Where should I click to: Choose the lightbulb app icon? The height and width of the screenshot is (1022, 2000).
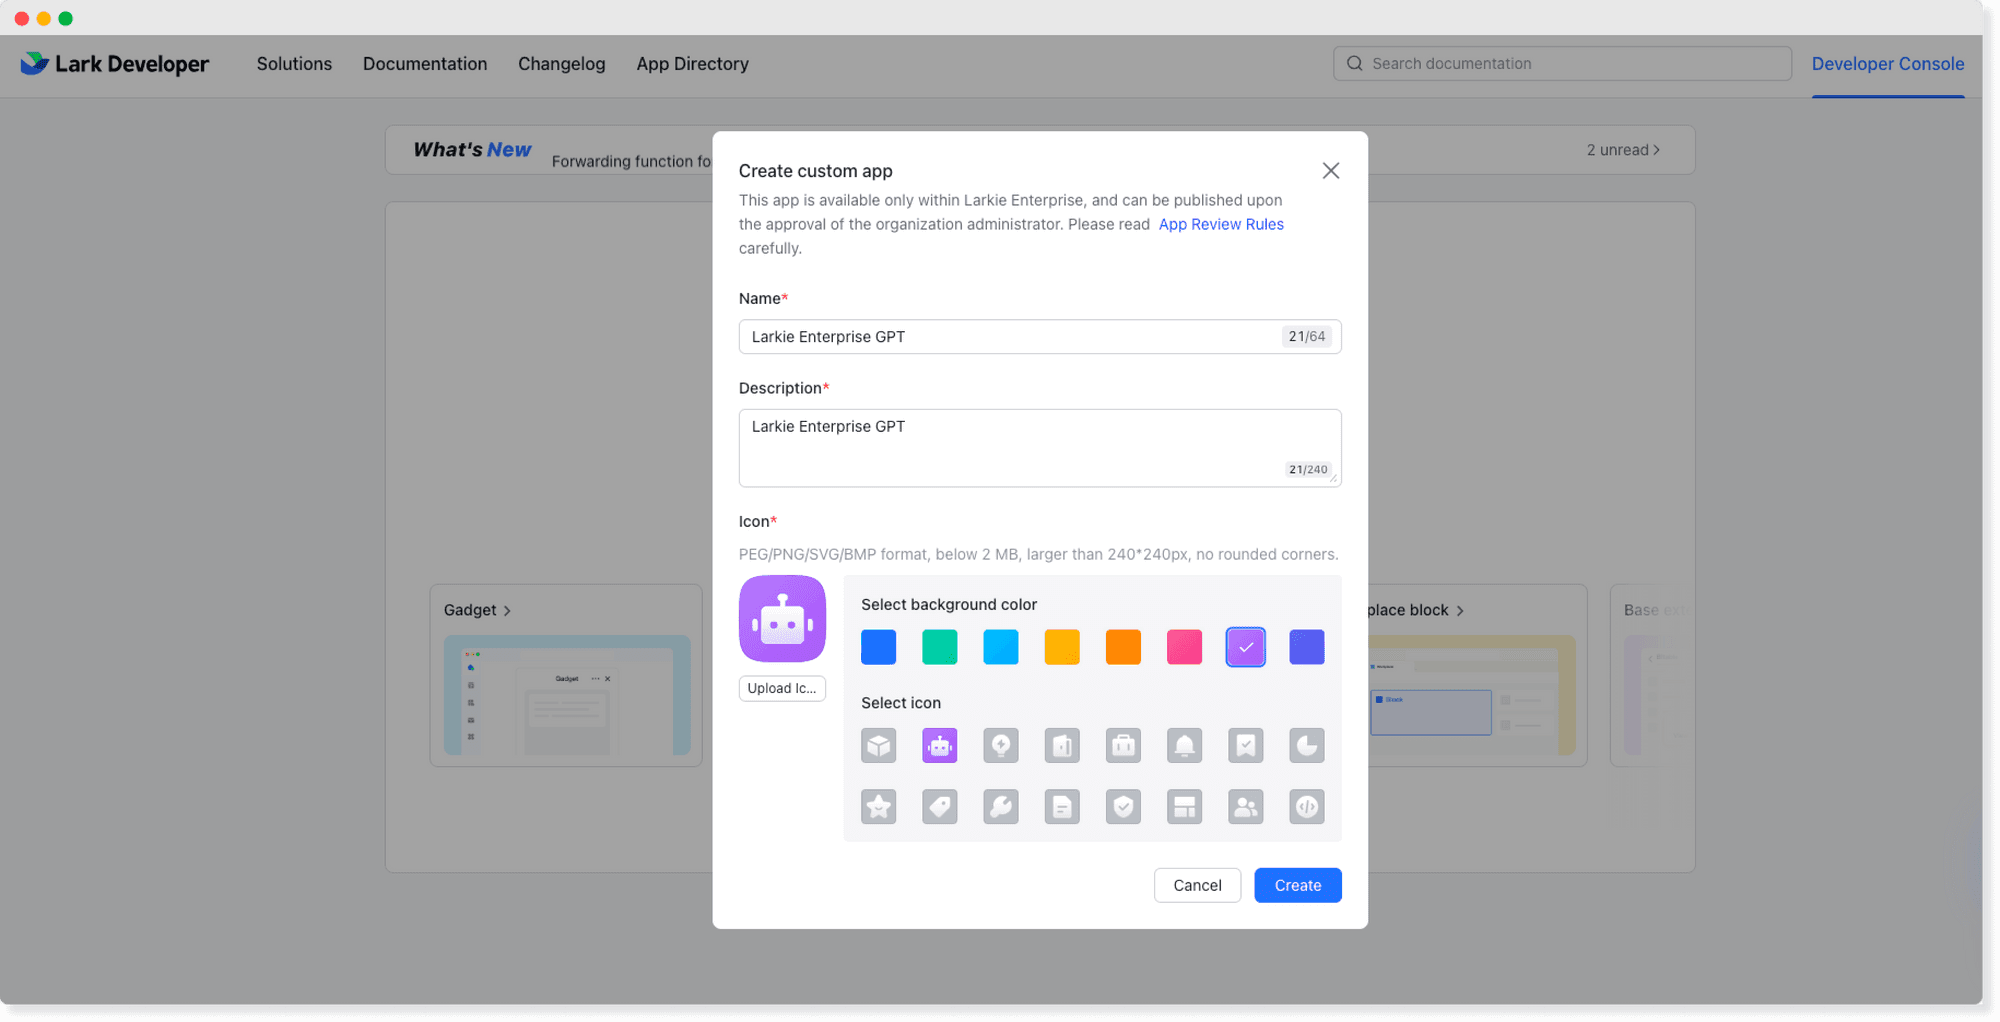pos(1000,746)
